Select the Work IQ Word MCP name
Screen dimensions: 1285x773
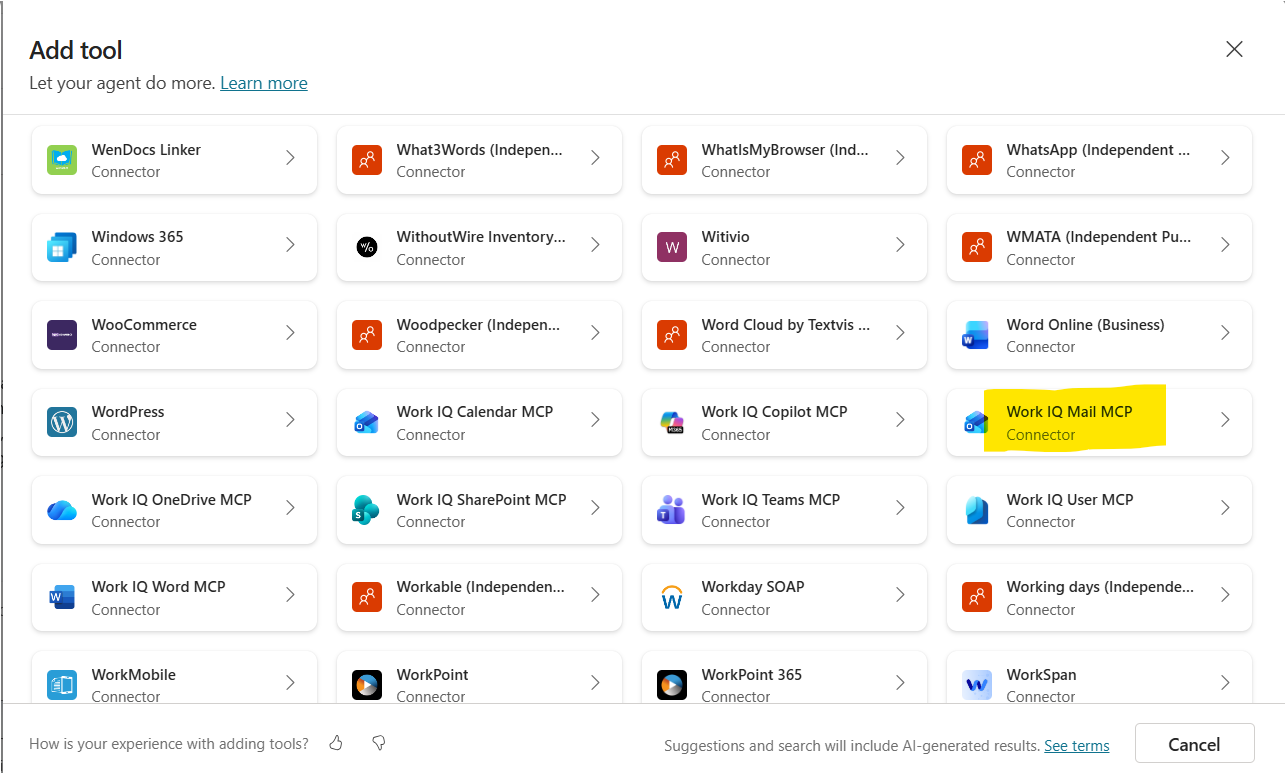158,587
